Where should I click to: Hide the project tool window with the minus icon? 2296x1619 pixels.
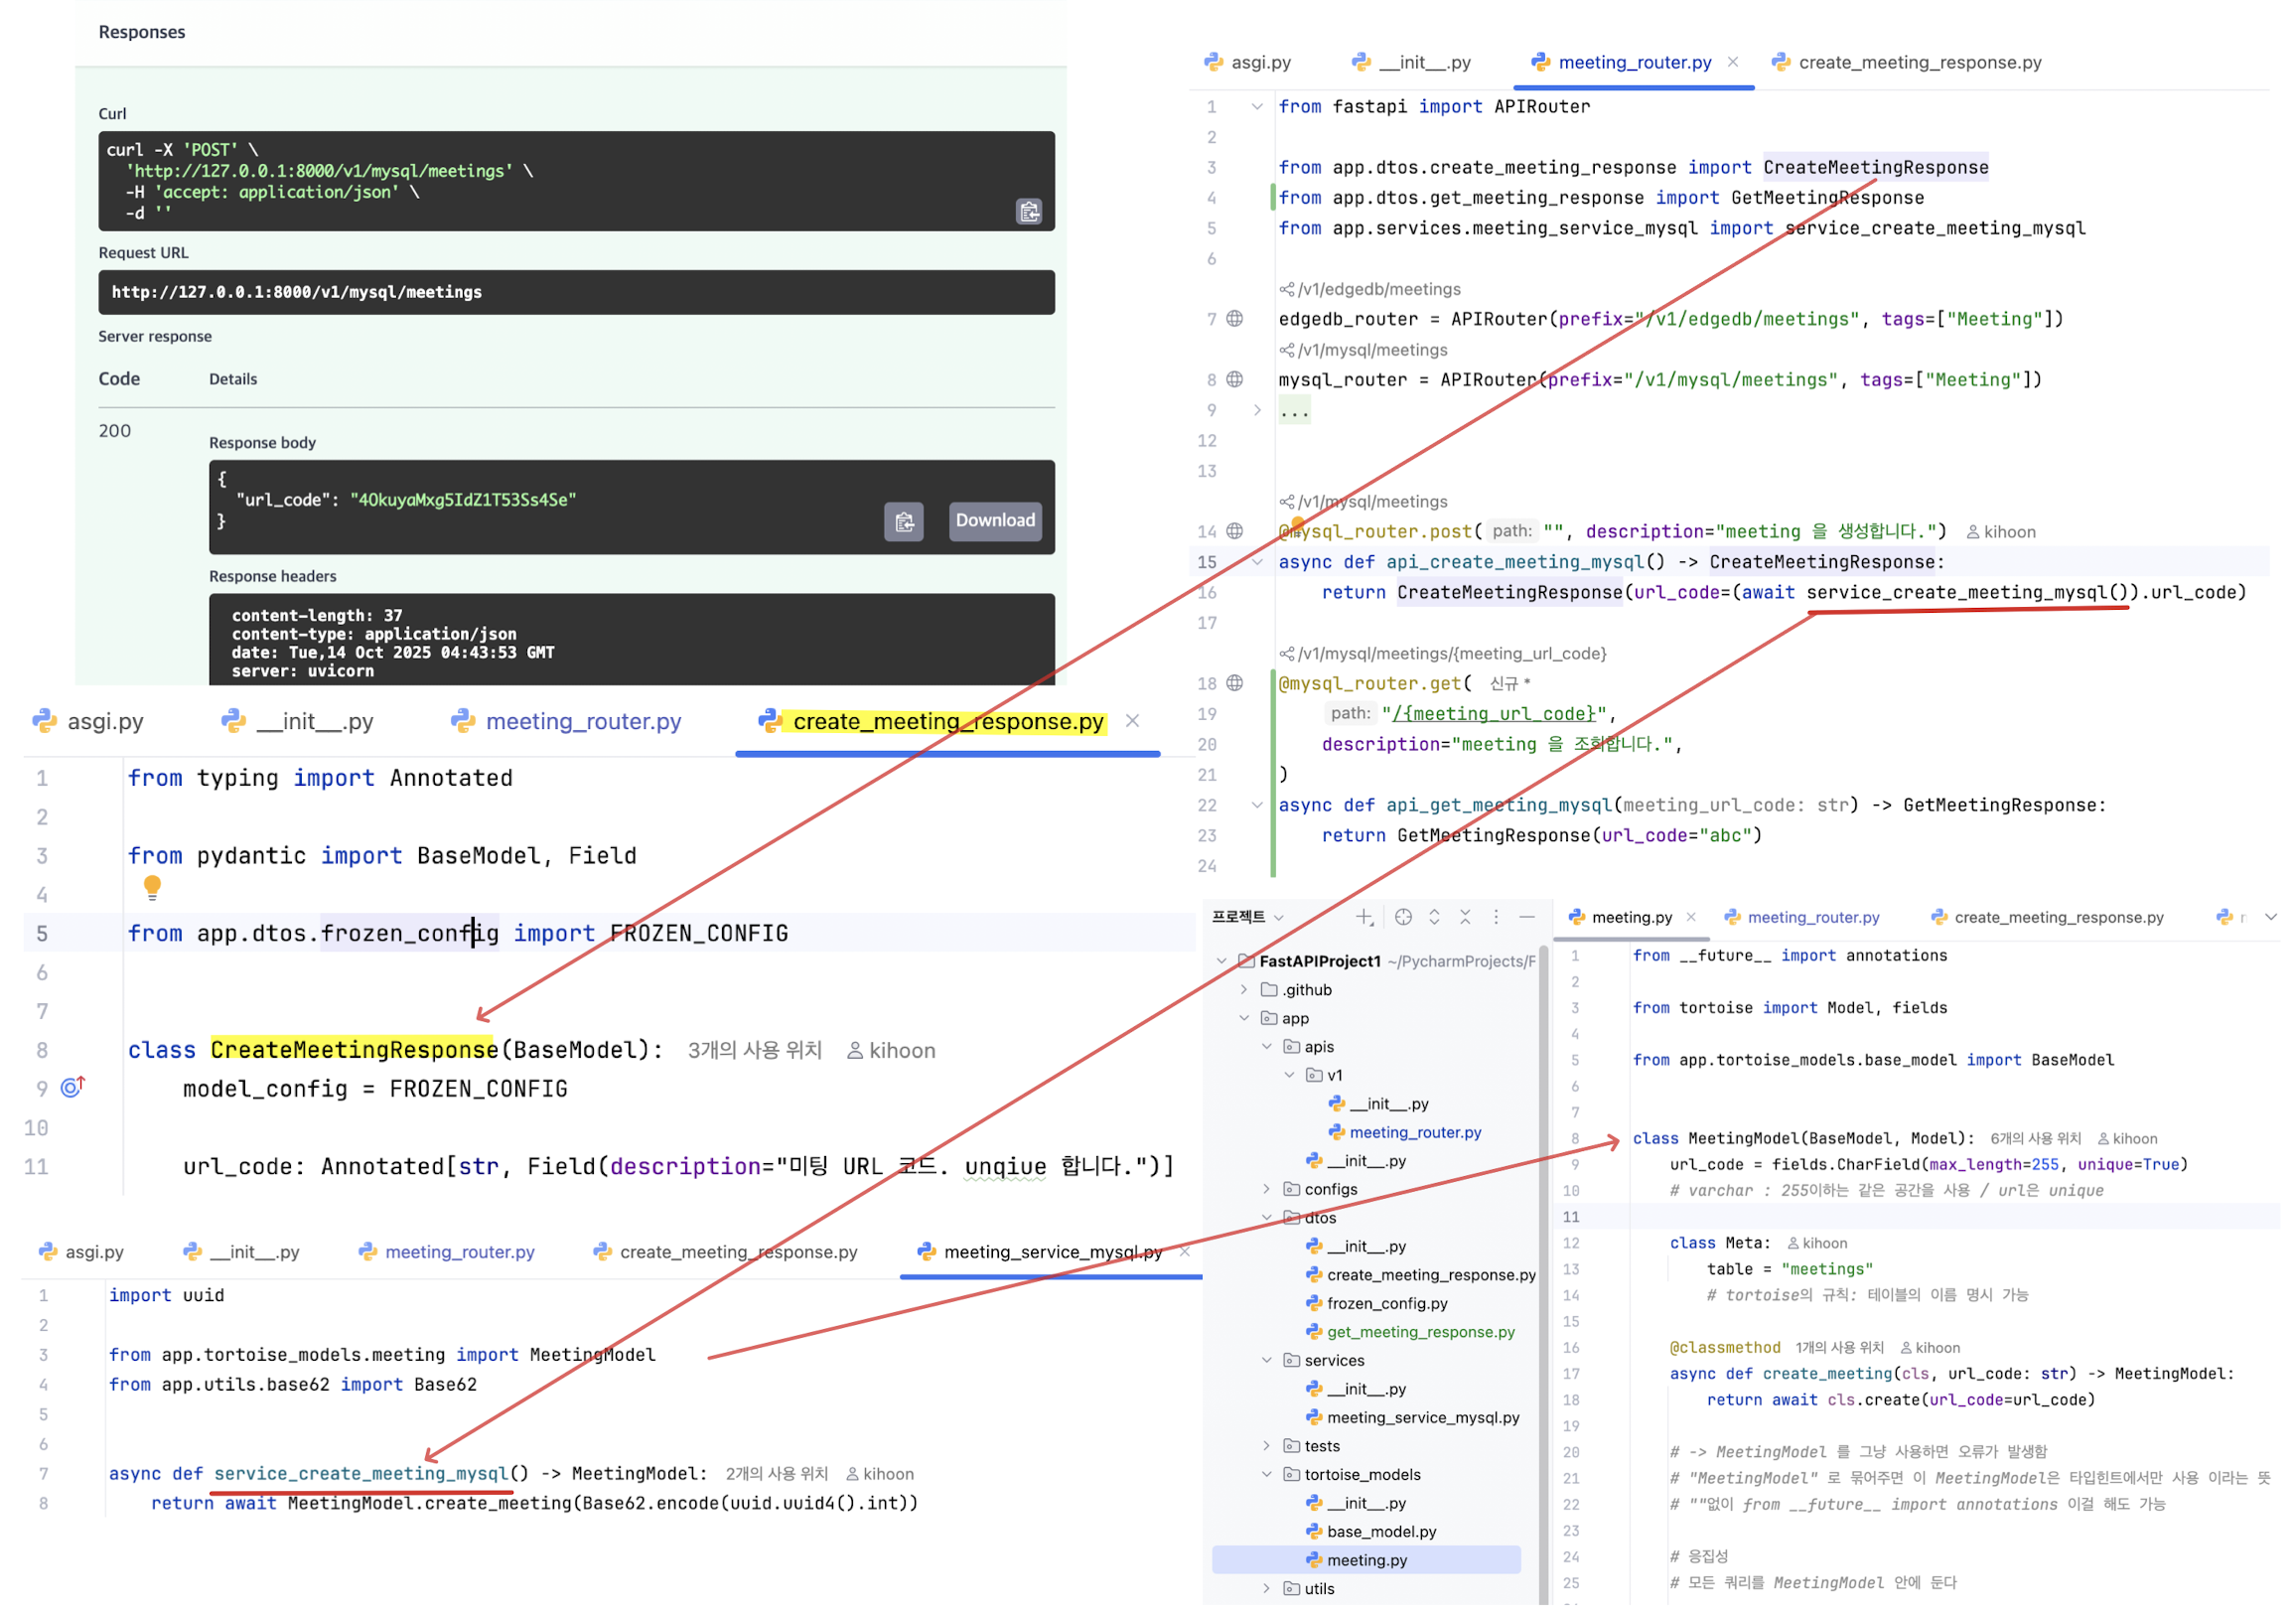pyautogui.click(x=1527, y=917)
